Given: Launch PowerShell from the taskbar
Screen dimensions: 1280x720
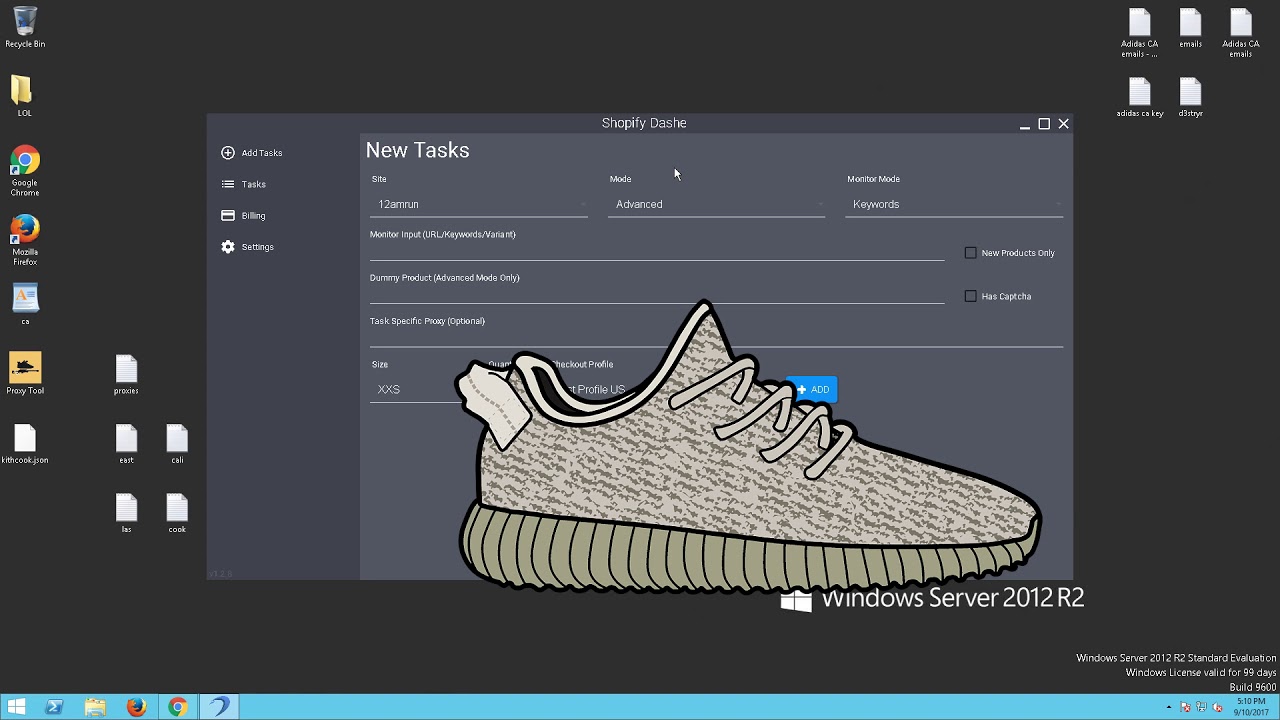Looking at the screenshot, I should (54, 707).
